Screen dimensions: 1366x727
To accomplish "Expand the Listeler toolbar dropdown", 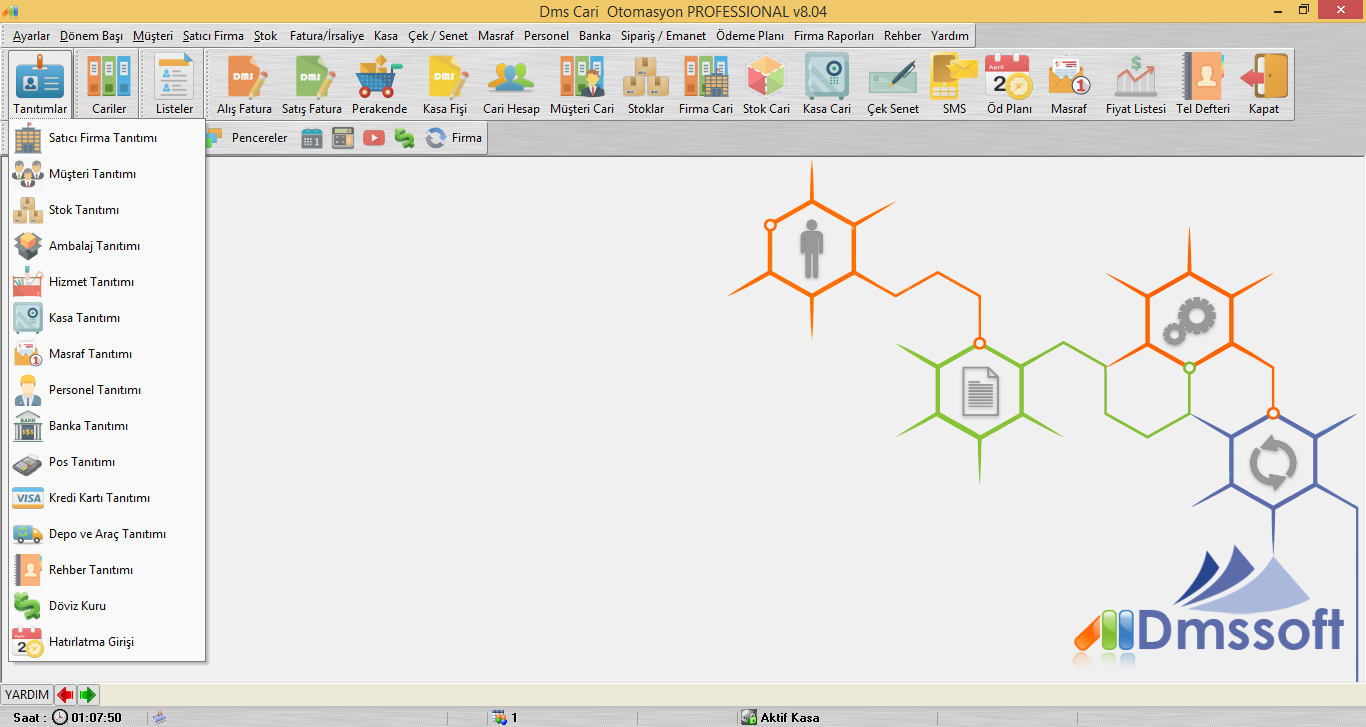I will (x=175, y=84).
